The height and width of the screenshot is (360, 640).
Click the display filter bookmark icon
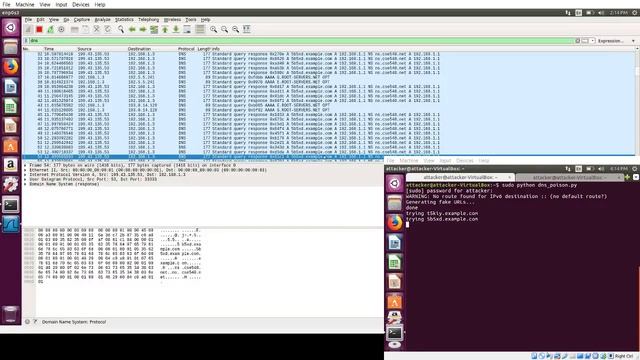pos(26,41)
